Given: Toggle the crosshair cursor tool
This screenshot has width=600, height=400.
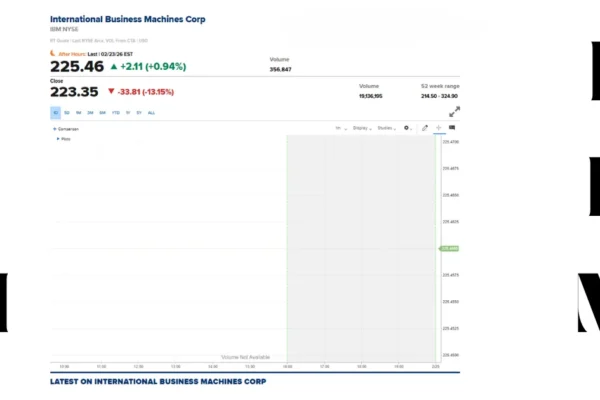Looking at the screenshot, I should tap(439, 128).
